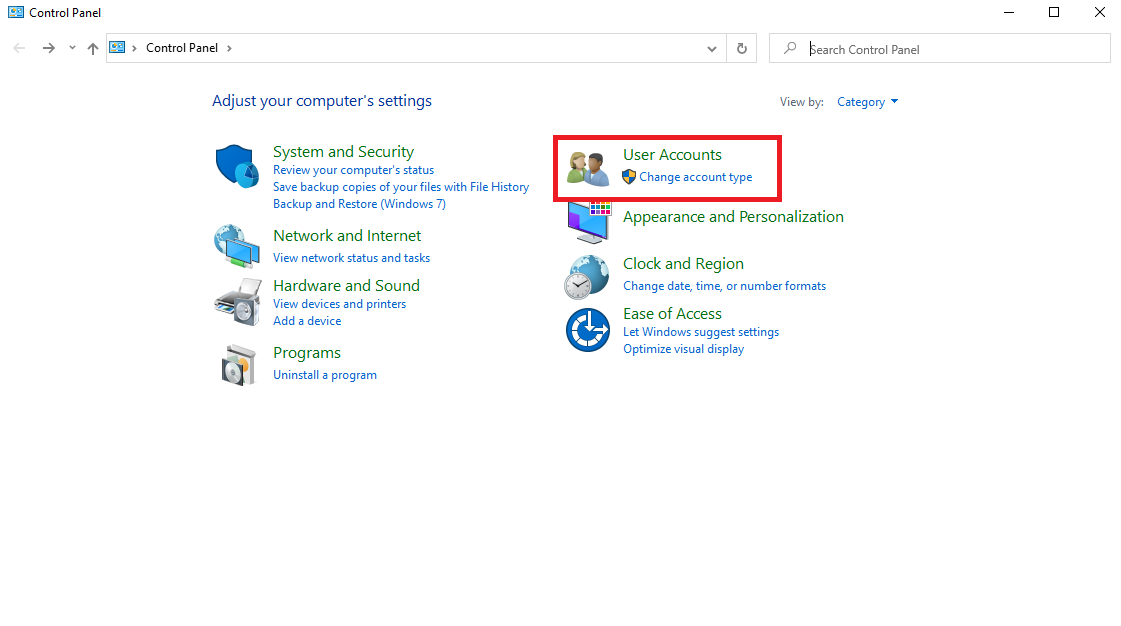Image resolution: width=1121 pixels, height=626 pixels.
Task: Minimize the Control Panel window
Action: coord(1009,12)
